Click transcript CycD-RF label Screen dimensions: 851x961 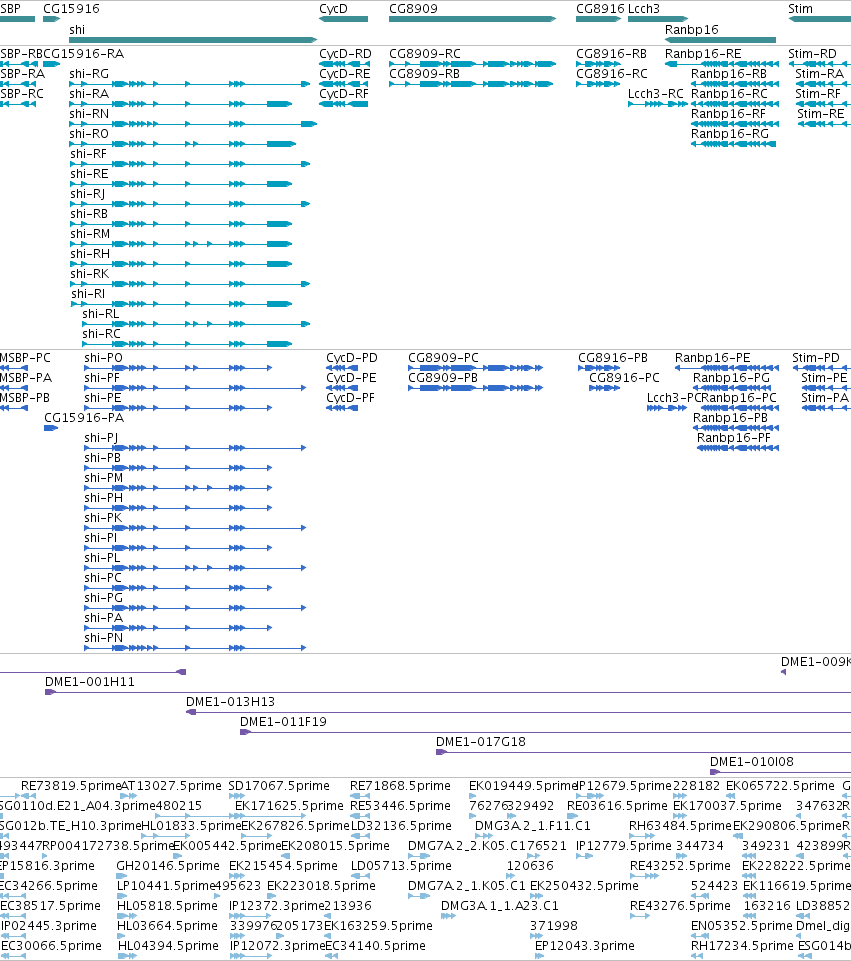(x=344, y=94)
